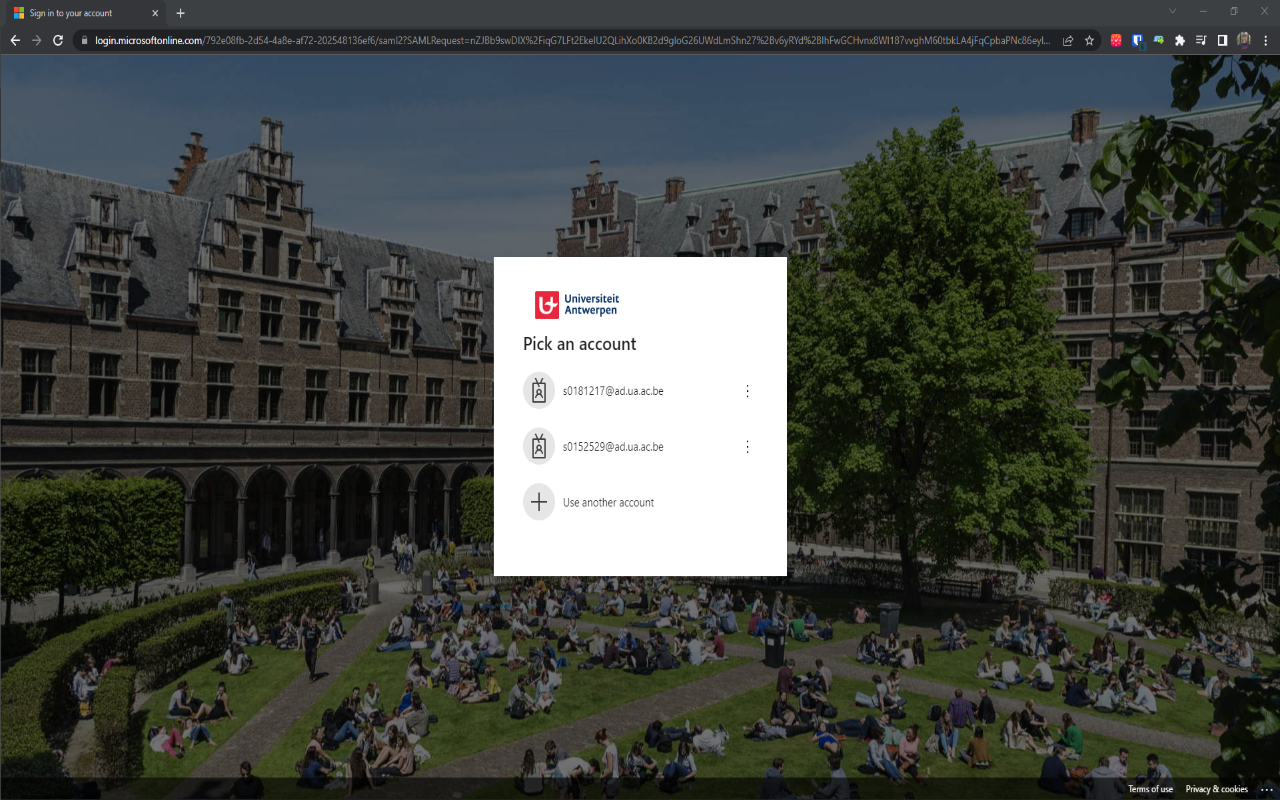Open the Chrome three-dot menu
Screen dimensions: 1280x800
click(1265, 41)
